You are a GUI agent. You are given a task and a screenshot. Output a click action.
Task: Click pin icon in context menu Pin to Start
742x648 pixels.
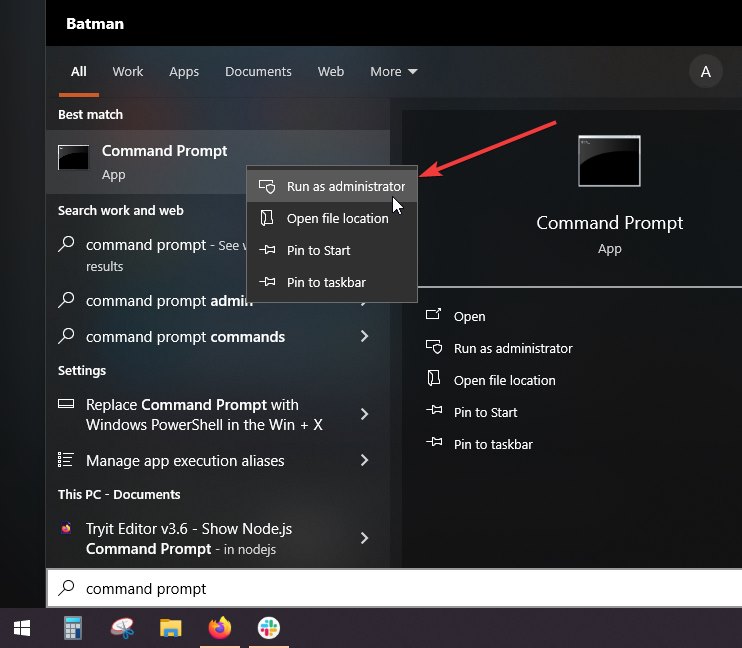pos(267,249)
